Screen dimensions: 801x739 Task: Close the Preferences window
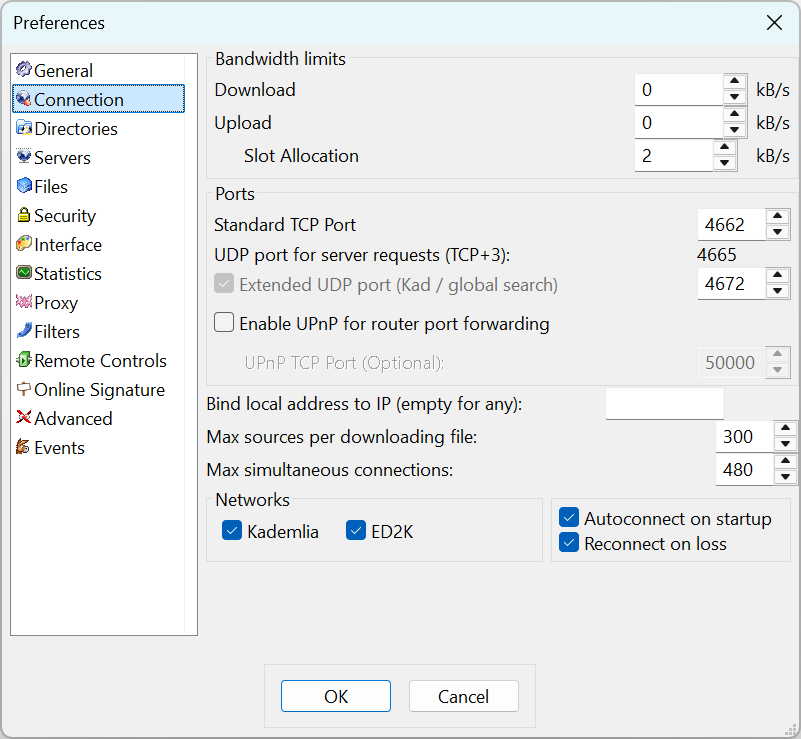(774, 22)
